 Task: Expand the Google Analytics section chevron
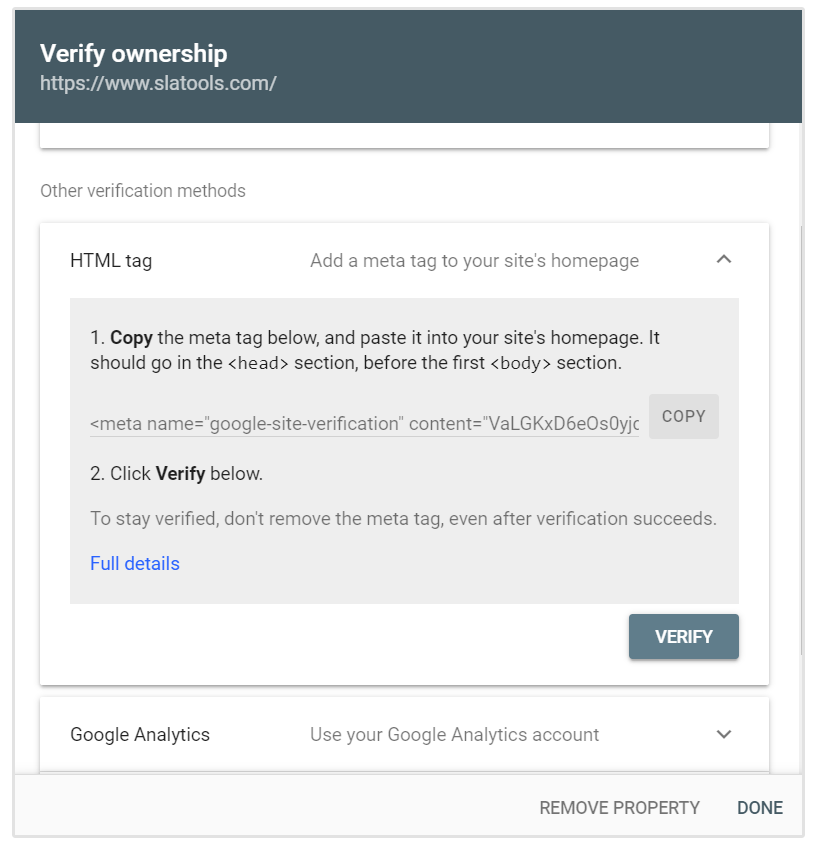(724, 734)
